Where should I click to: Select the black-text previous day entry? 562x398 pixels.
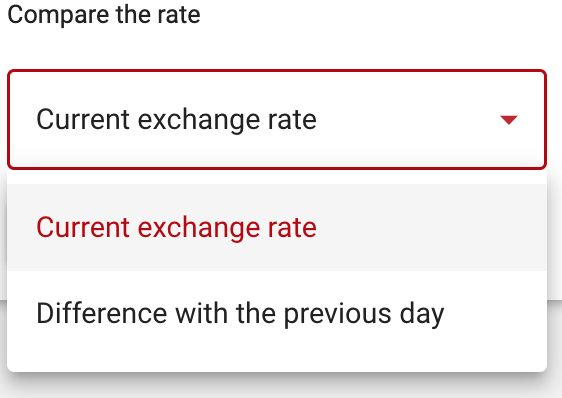277,314
